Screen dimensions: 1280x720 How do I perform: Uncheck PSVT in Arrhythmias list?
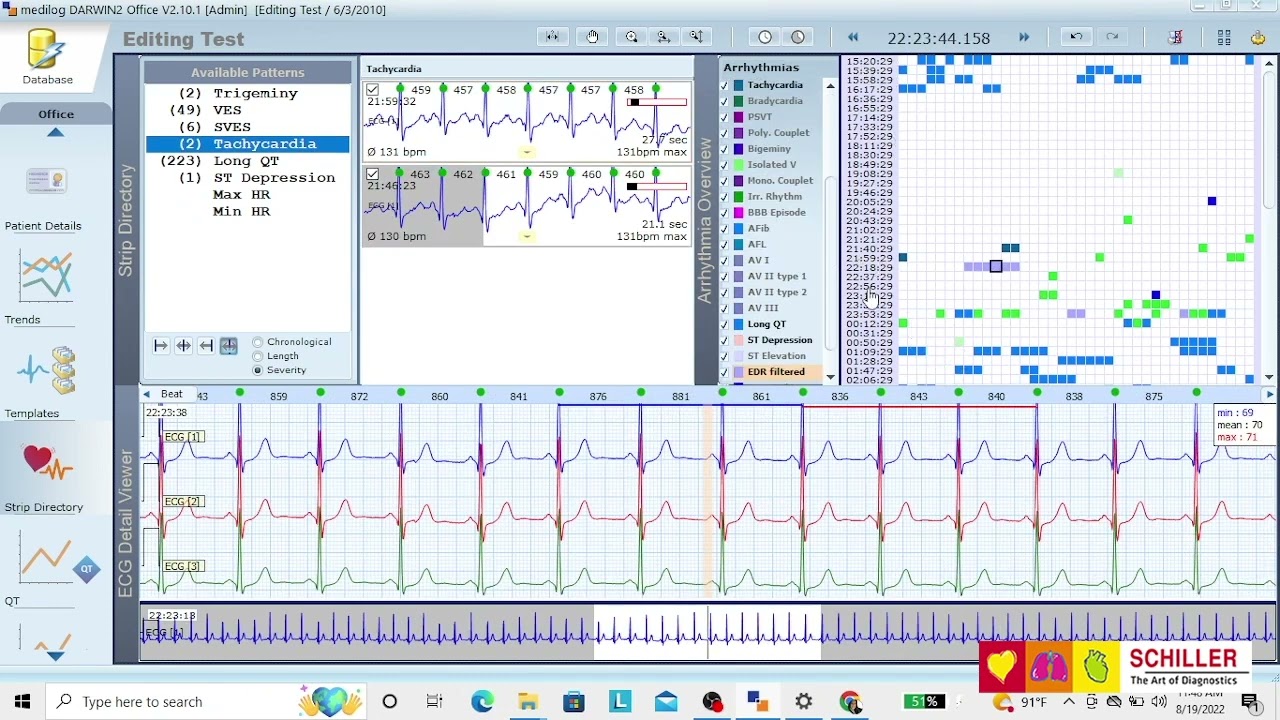coord(725,117)
